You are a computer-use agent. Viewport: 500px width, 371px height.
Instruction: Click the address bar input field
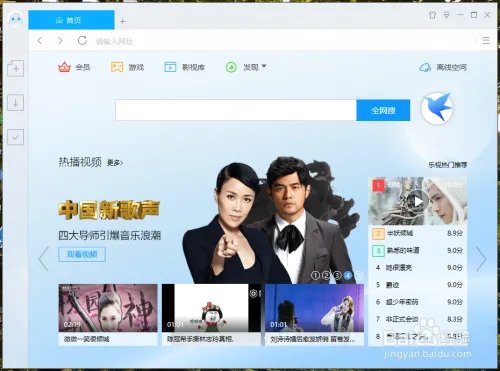click(x=283, y=41)
